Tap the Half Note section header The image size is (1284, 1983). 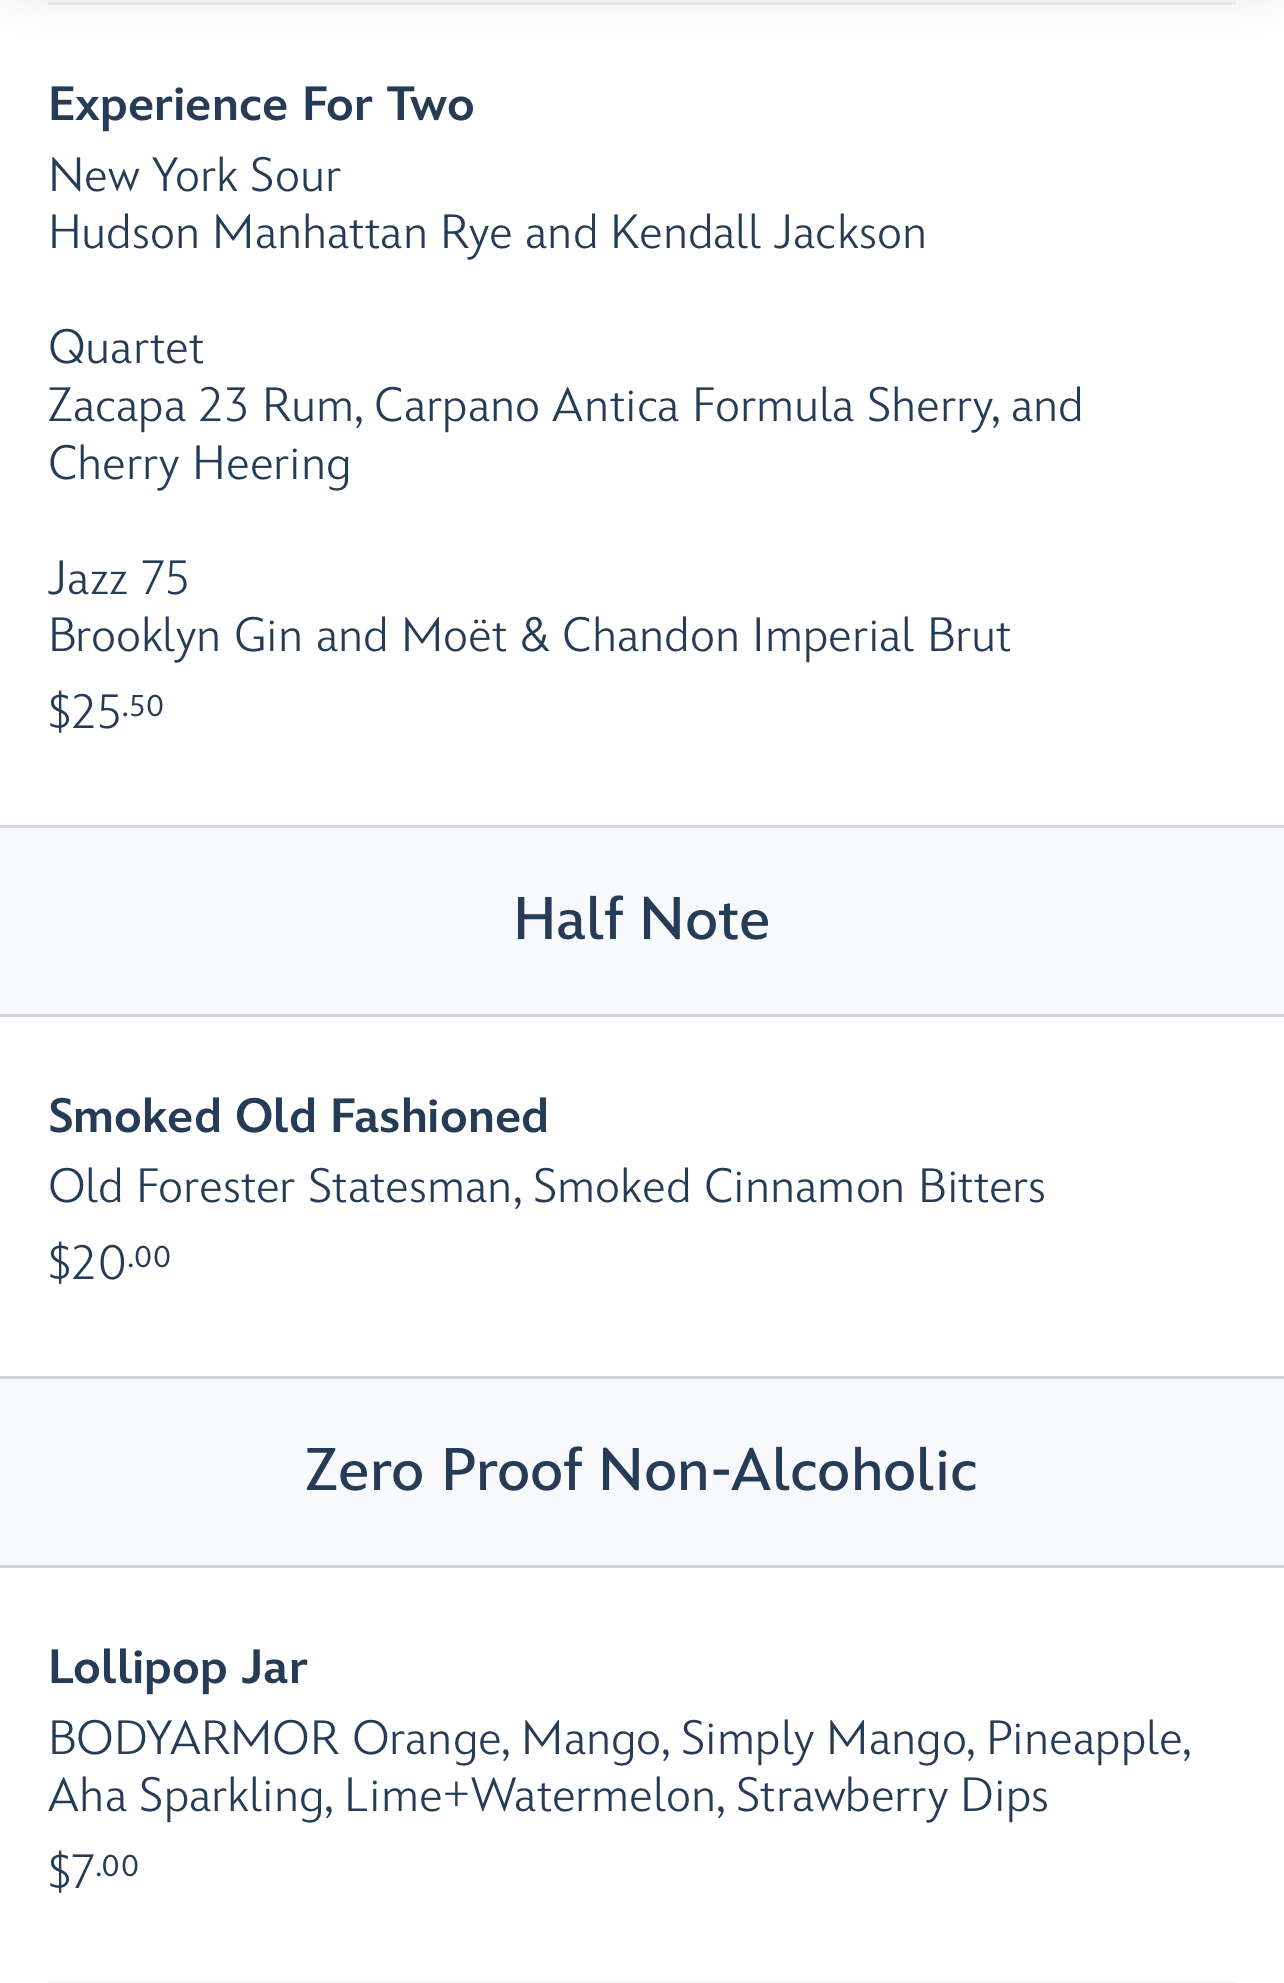tap(642, 920)
